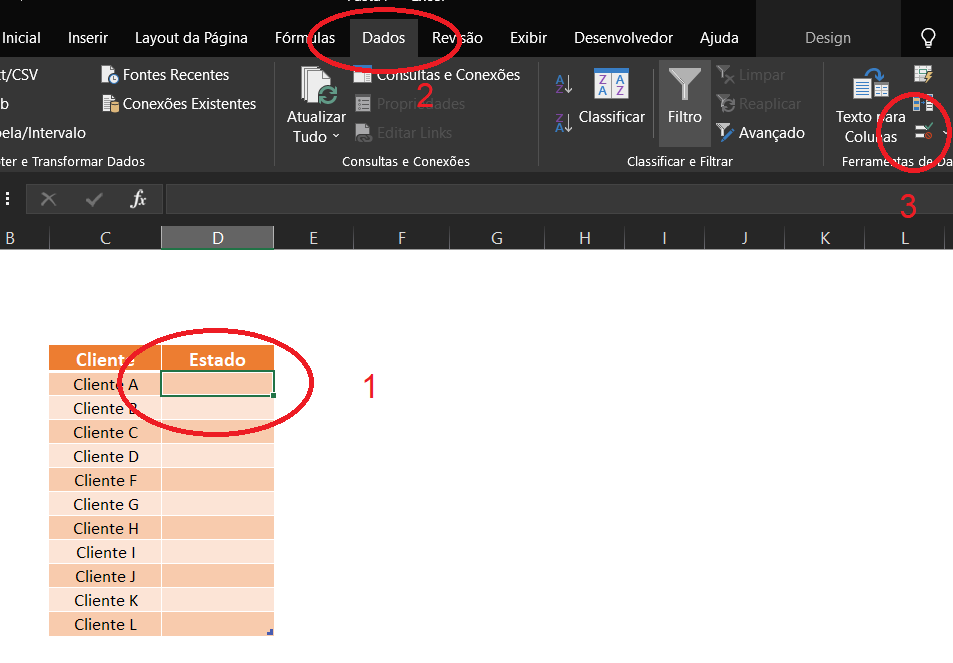Click the lightbulb Tell Me icon

928,38
